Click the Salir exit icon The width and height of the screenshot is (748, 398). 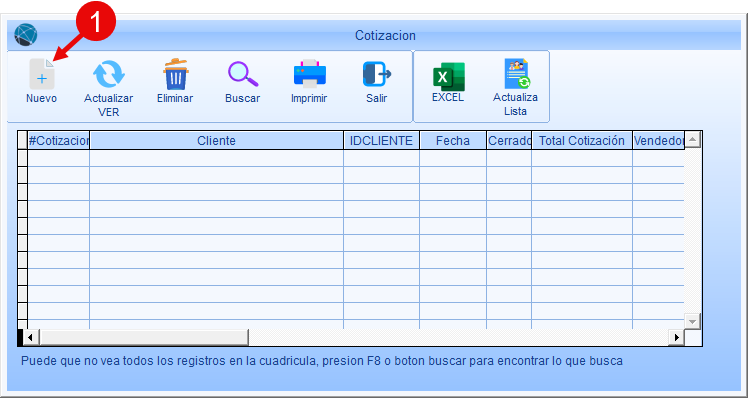point(376,74)
